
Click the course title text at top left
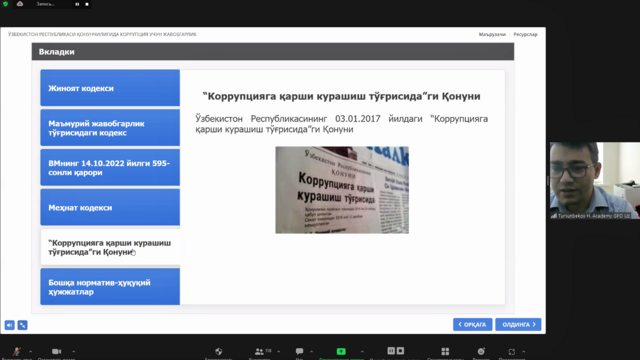(x=102, y=34)
